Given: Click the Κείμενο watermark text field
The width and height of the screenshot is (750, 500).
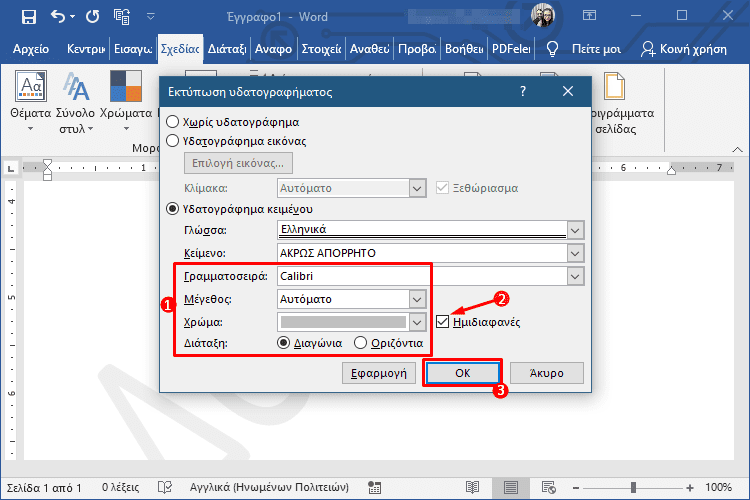Looking at the screenshot, I should pyautogui.click(x=420, y=252).
